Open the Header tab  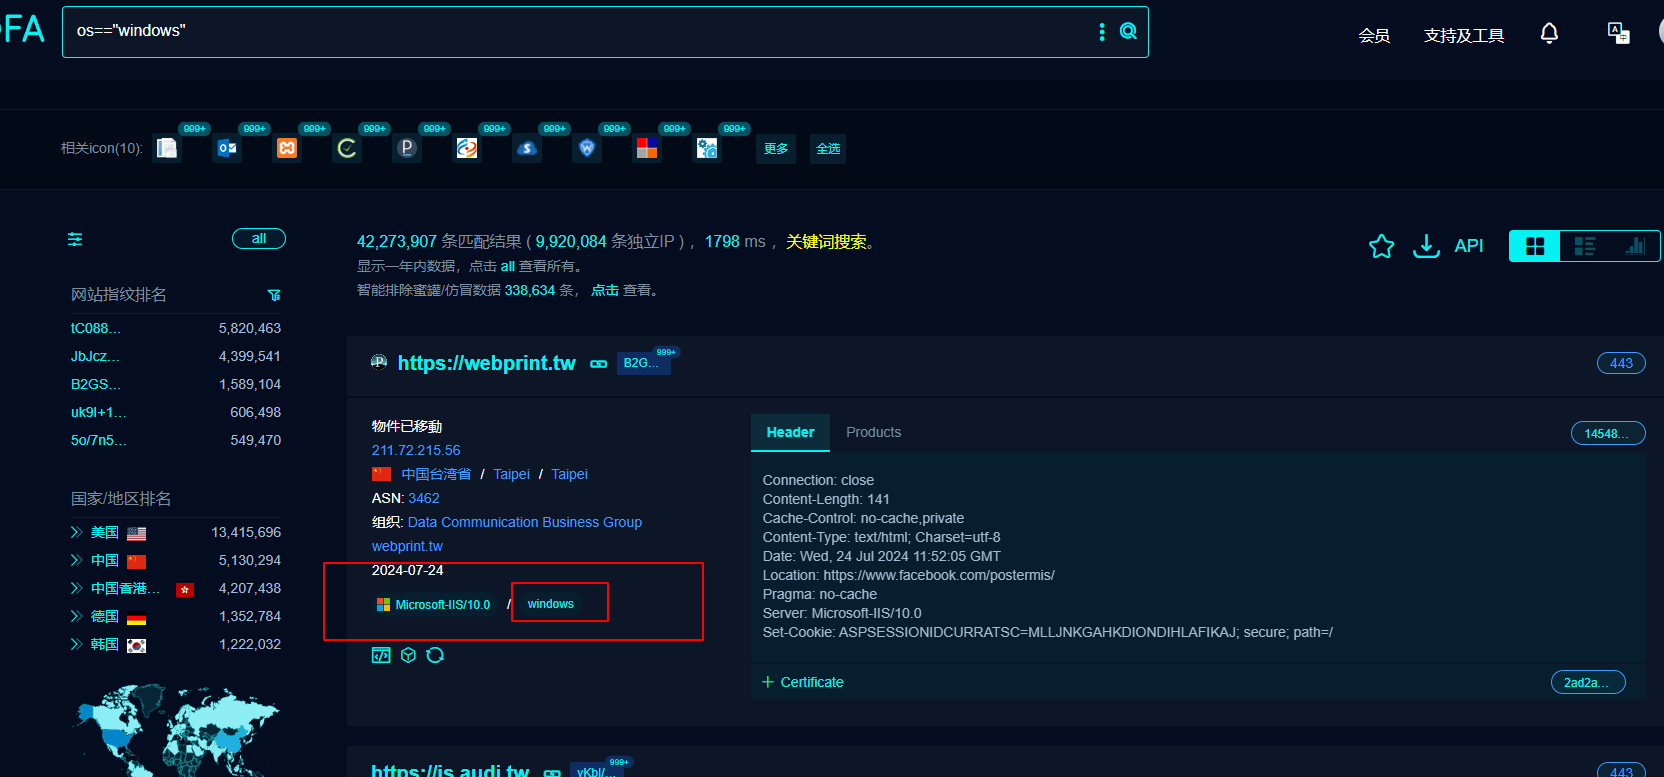[x=790, y=432]
